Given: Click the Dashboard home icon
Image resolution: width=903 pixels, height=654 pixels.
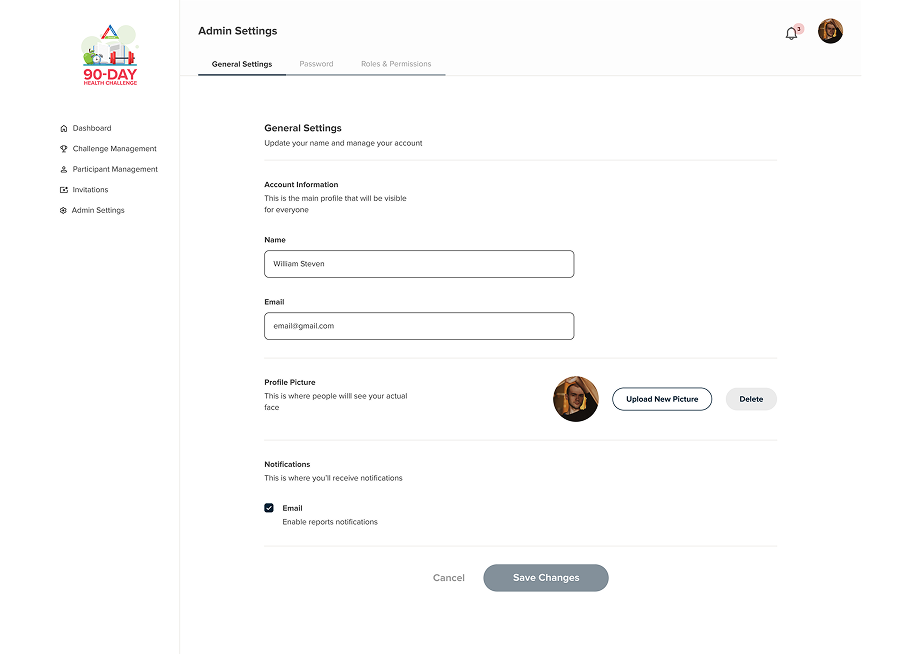Looking at the screenshot, I should pyautogui.click(x=64, y=128).
